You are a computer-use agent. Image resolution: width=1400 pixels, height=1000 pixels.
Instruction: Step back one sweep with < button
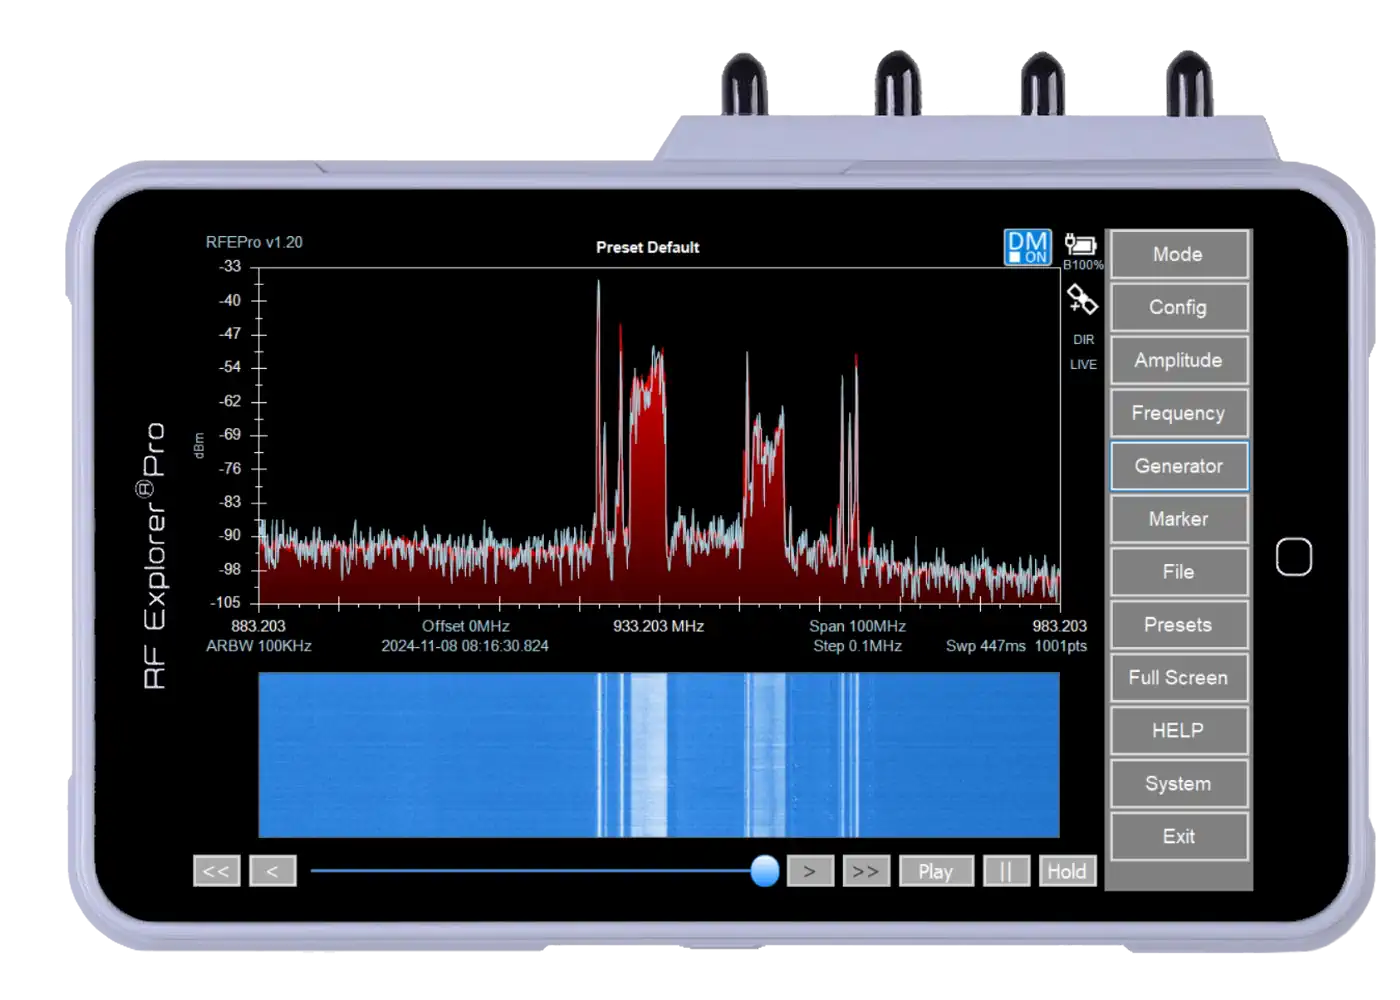(272, 871)
